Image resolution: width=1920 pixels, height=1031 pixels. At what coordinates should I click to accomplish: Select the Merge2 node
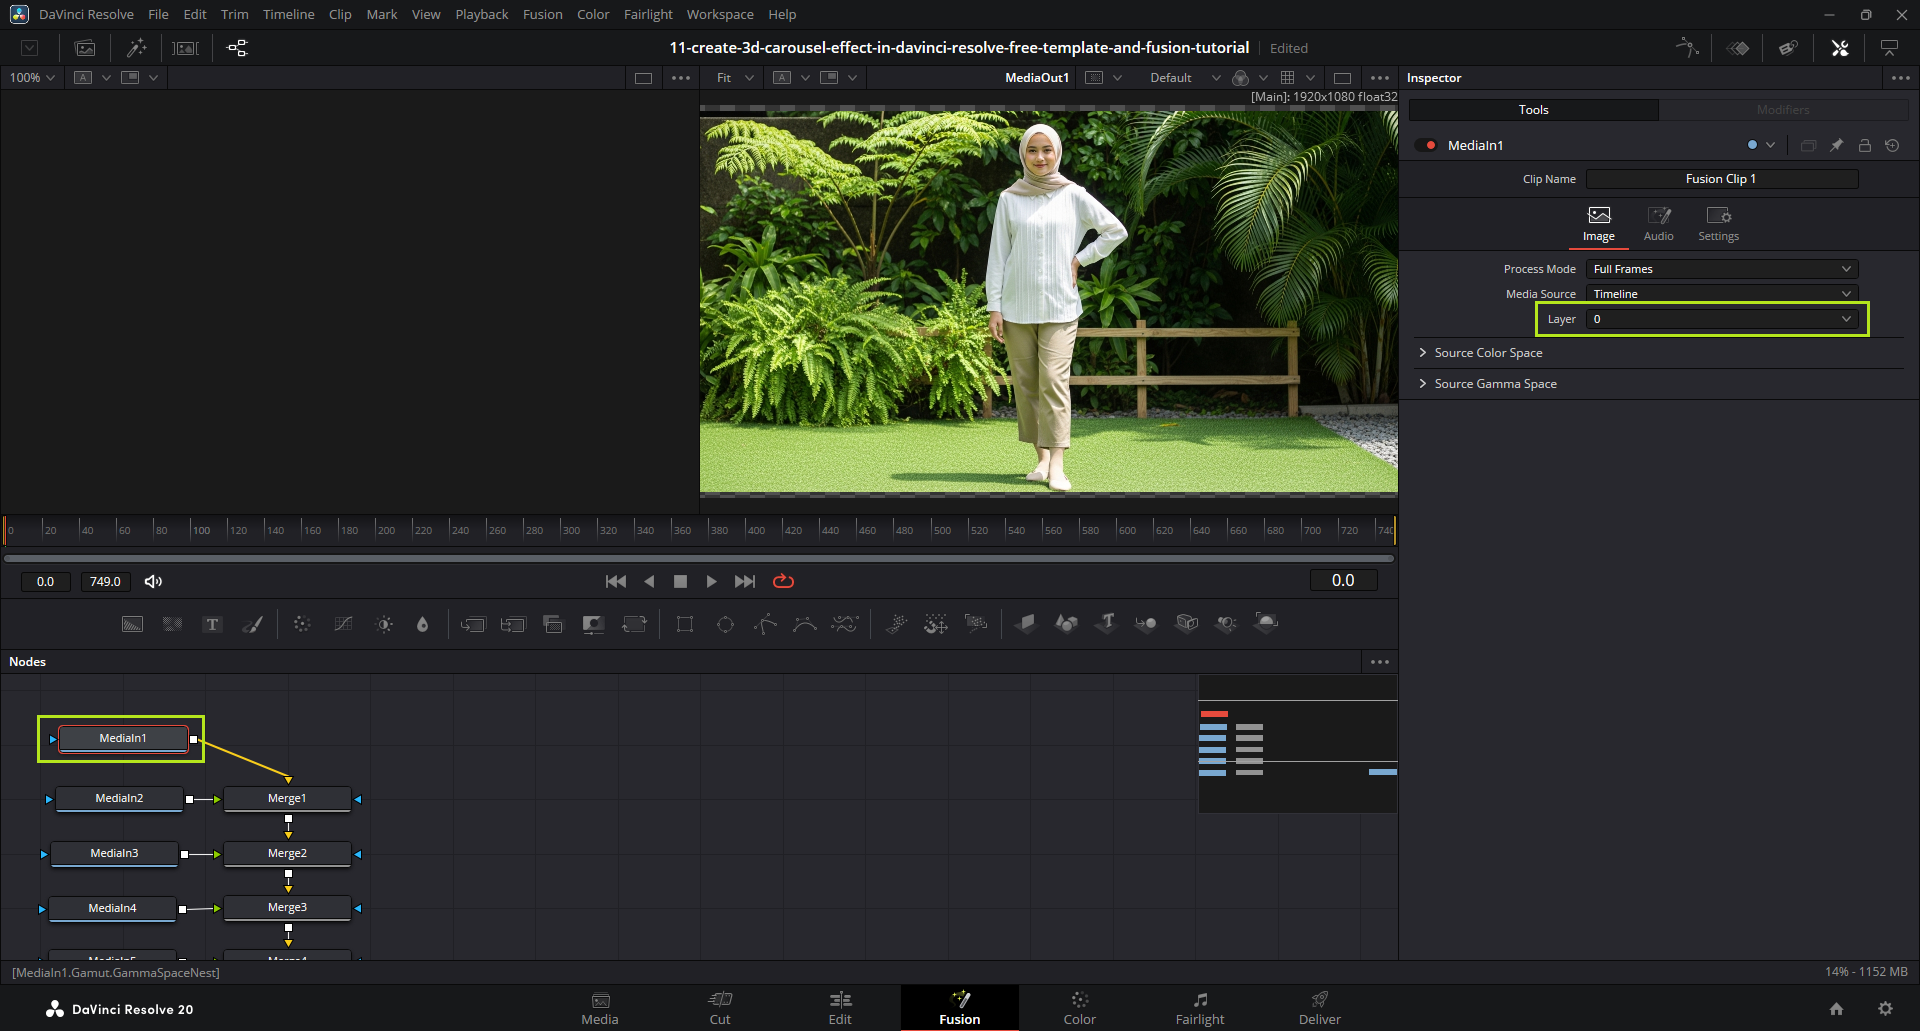(287, 853)
